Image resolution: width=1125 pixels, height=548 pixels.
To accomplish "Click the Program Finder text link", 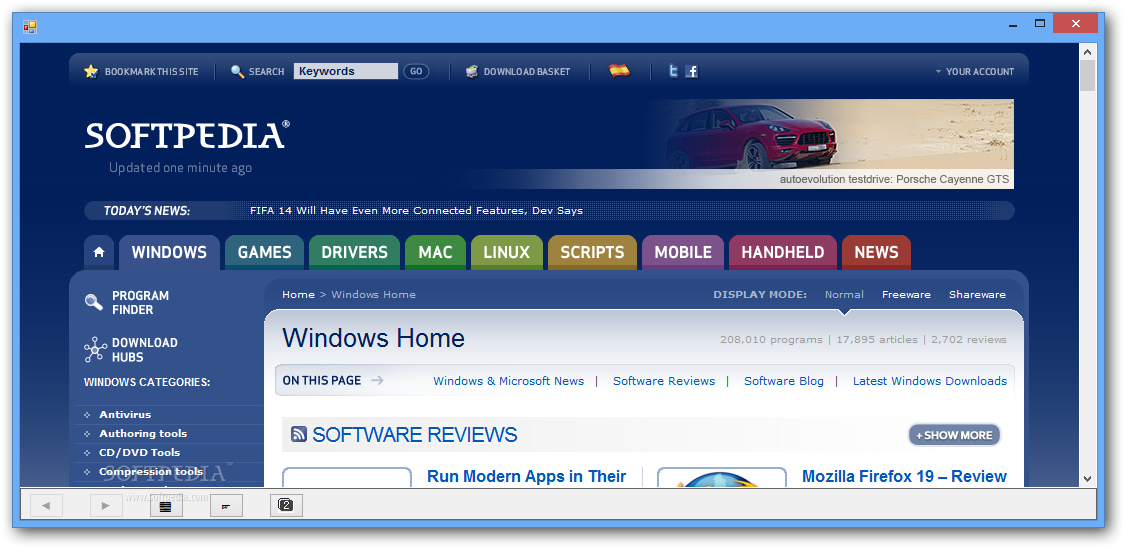I will [x=140, y=303].
